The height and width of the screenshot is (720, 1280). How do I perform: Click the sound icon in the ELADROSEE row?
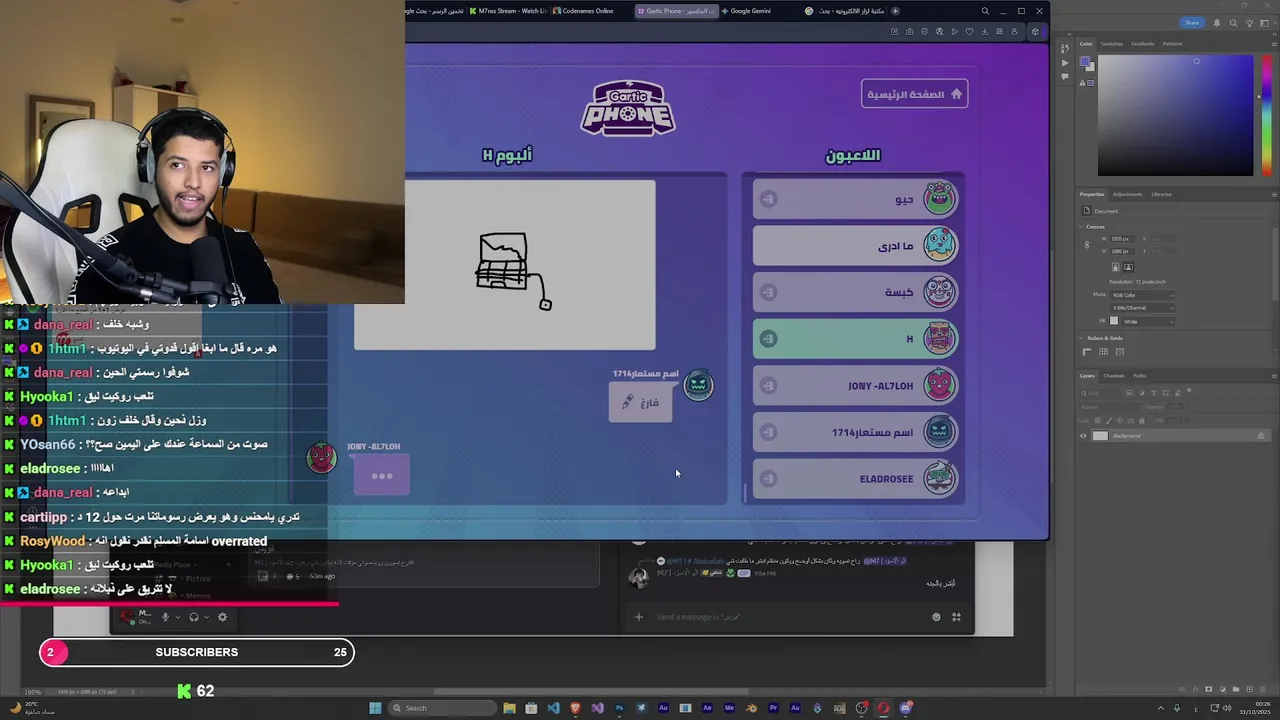768,479
